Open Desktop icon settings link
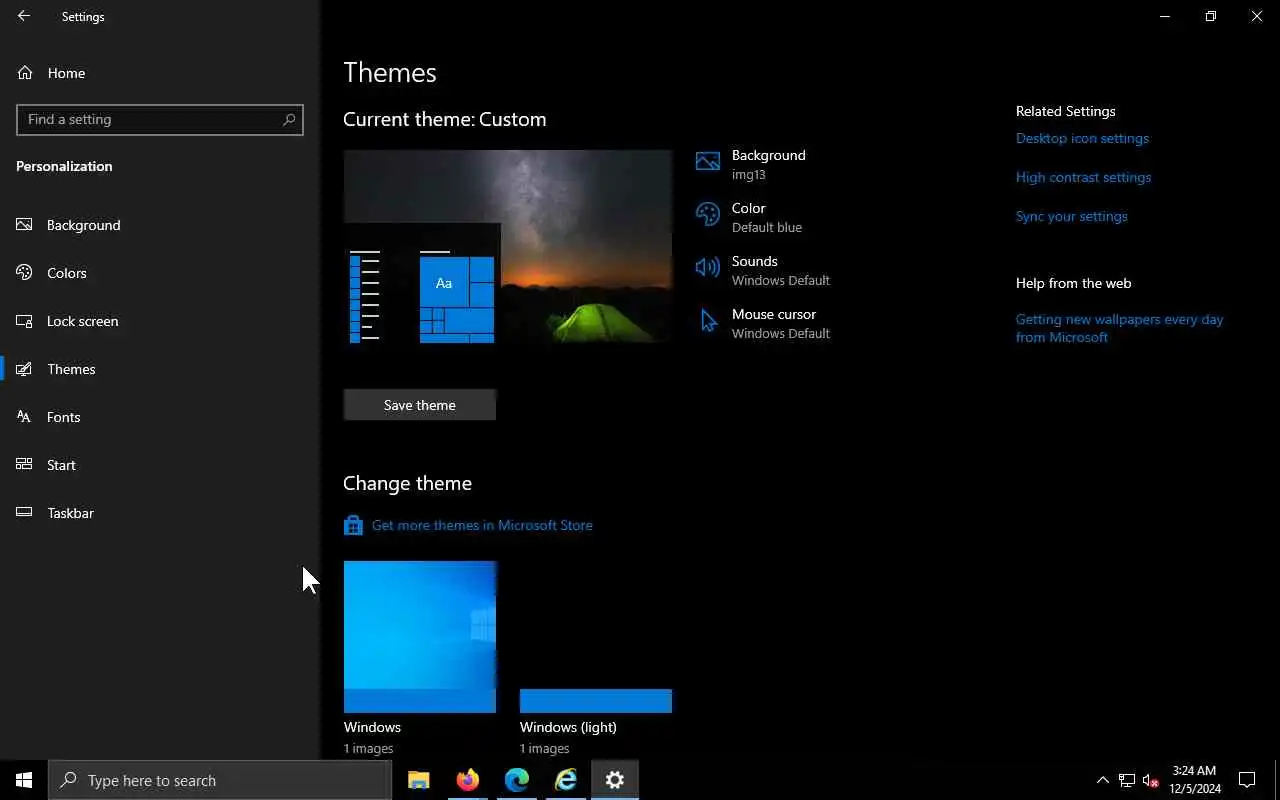The width and height of the screenshot is (1280, 800). click(1082, 138)
